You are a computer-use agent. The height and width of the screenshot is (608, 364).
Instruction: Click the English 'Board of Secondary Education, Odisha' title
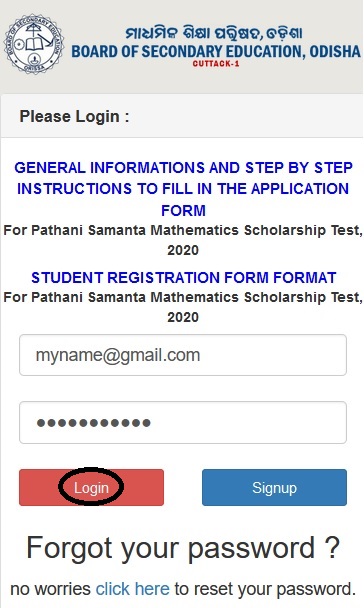click(x=216, y=52)
